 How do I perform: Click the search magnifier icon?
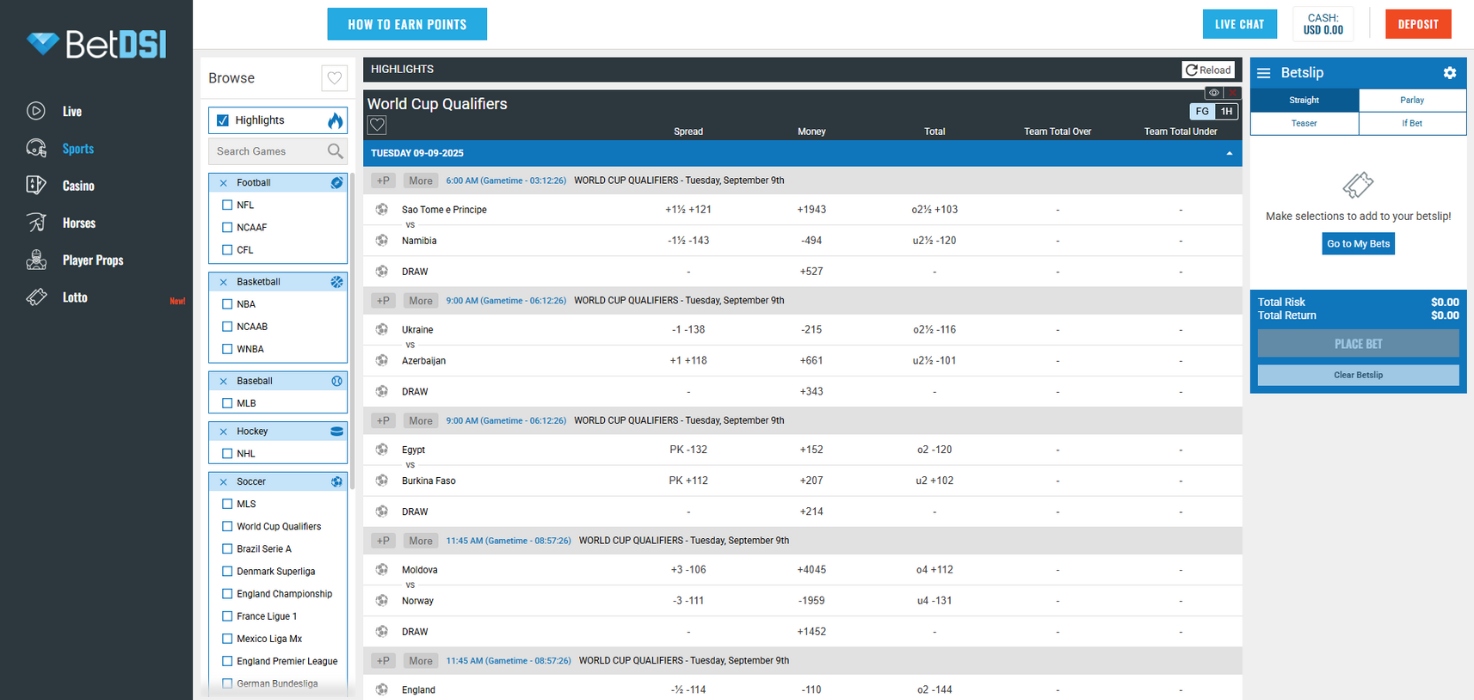335,151
